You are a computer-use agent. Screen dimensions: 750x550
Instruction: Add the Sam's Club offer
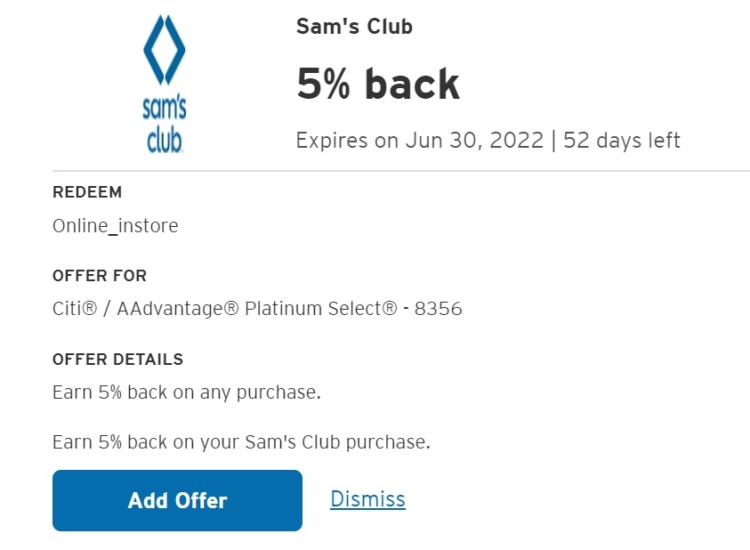pyautogui.click(x=177, y=500)
